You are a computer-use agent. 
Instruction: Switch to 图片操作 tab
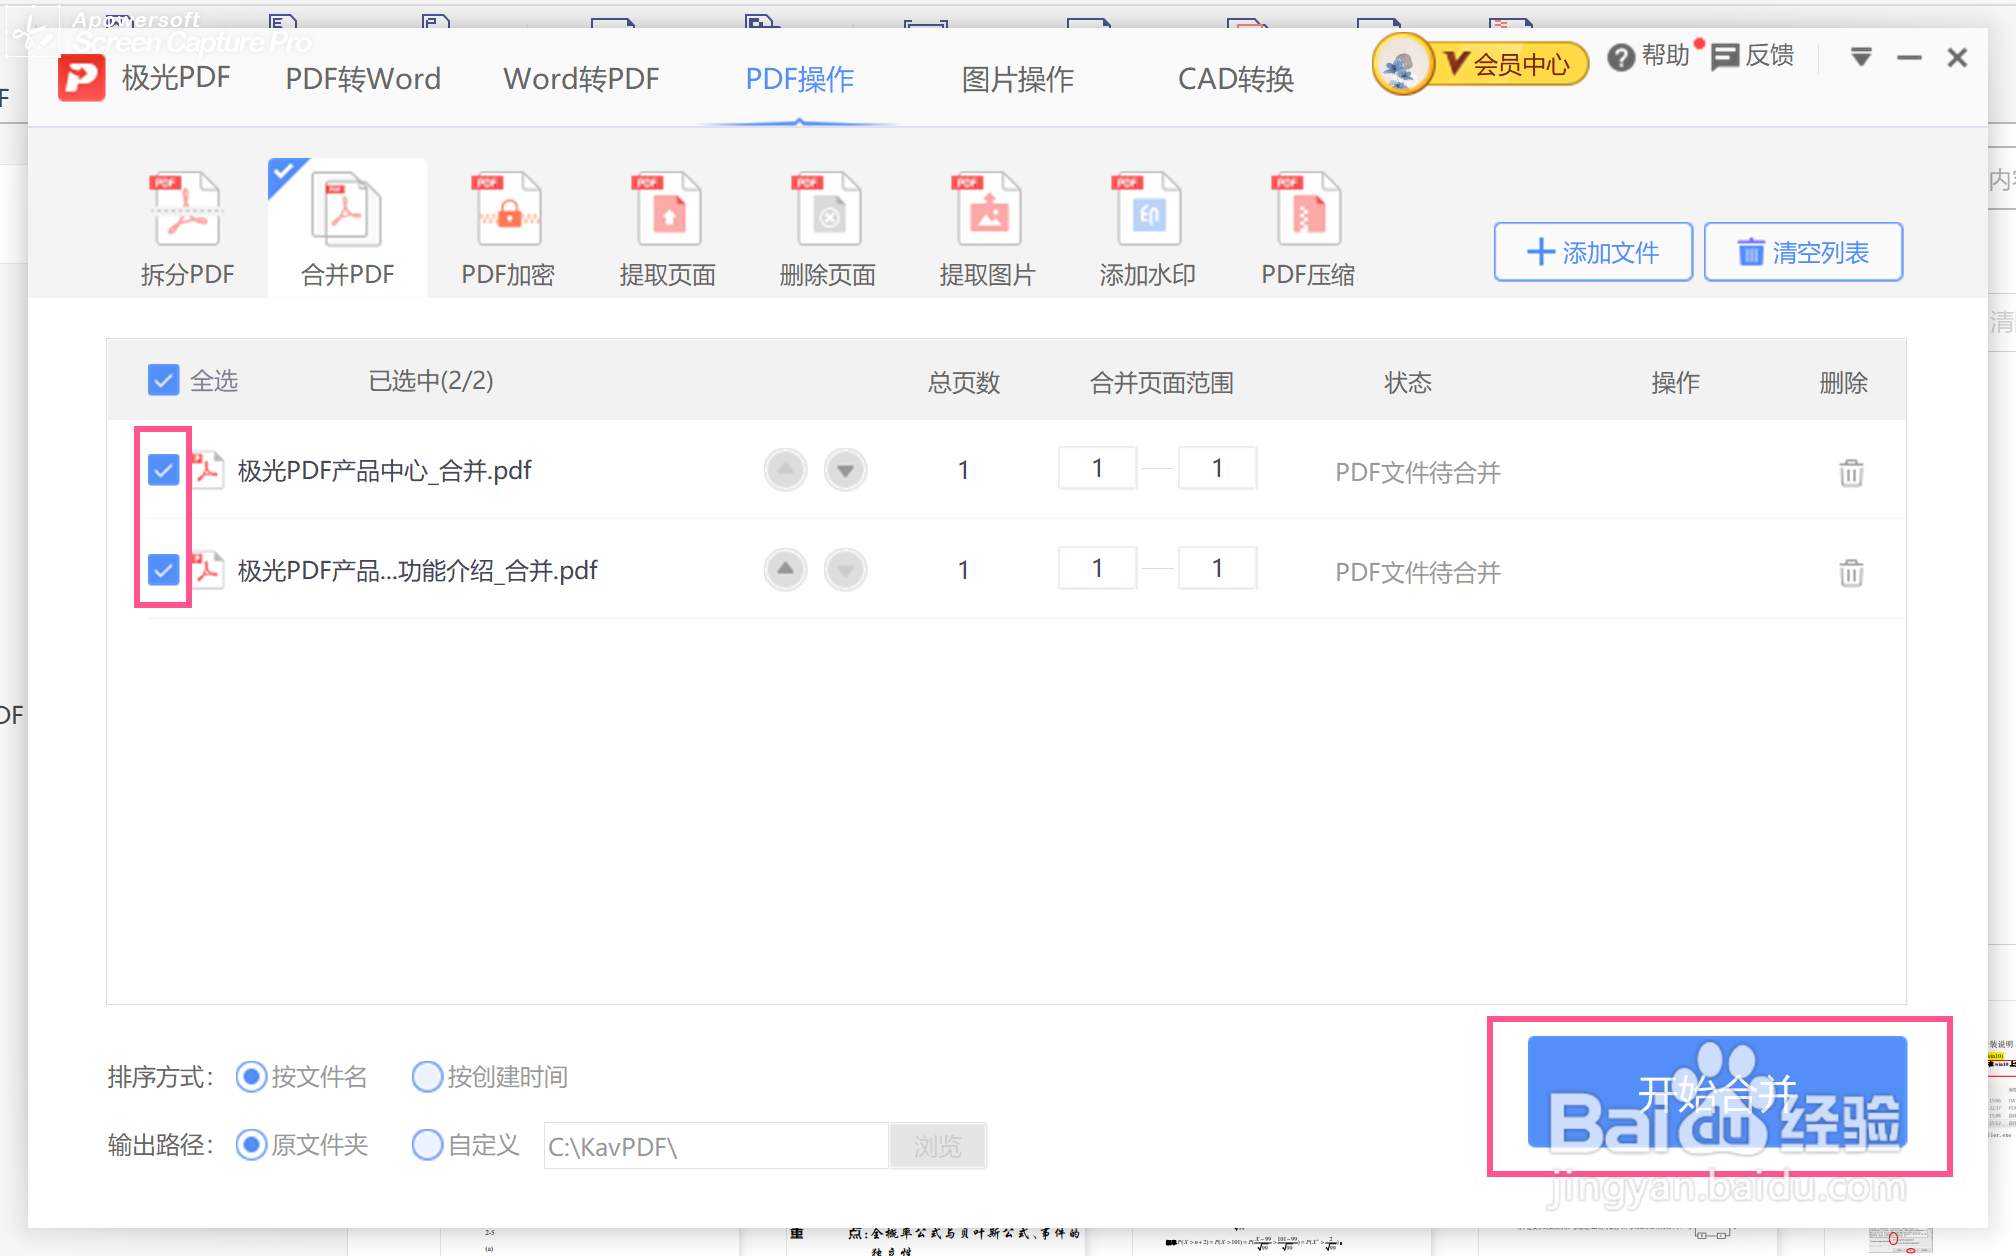1018,79
